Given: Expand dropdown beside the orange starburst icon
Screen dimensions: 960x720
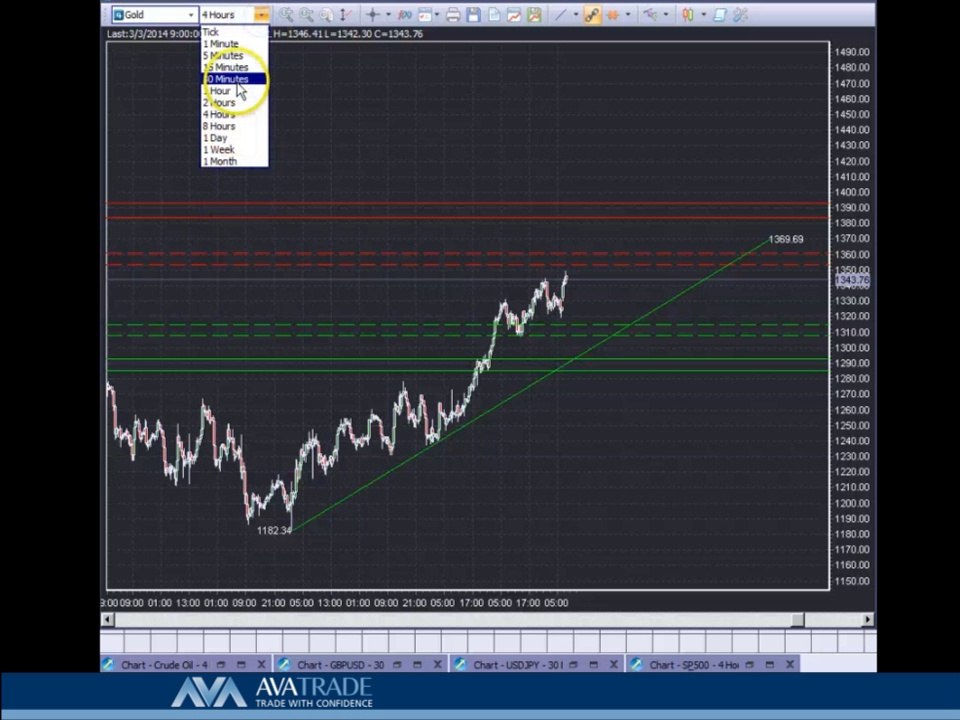Looking at the screenshot, I should (x=628, y=15).
